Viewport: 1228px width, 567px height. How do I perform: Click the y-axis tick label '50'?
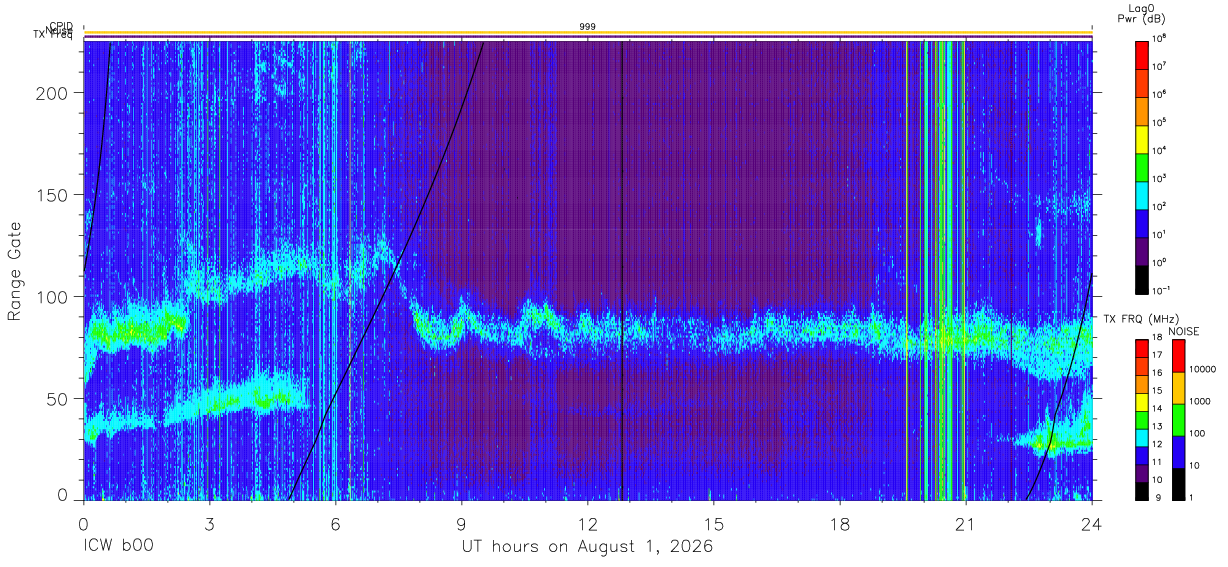(57, 399)
